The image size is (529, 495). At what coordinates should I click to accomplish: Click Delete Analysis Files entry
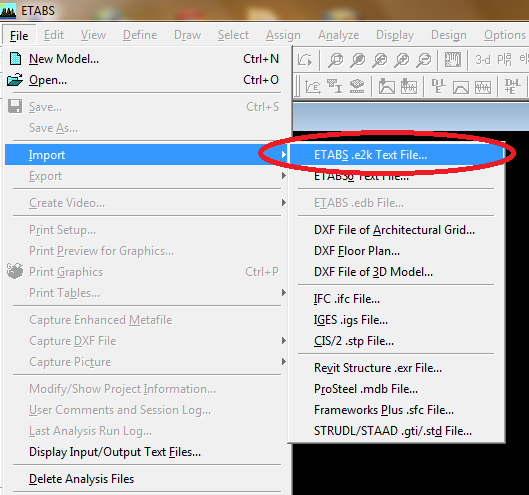(x=81, y=479)
